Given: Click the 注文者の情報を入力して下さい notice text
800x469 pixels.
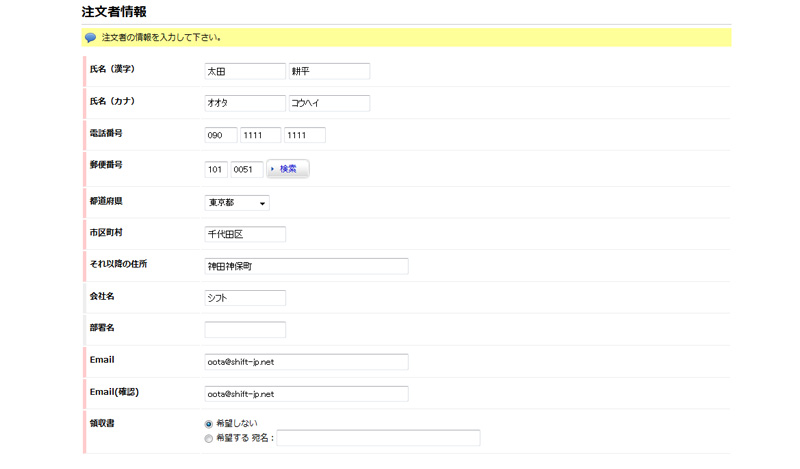Looking at the screenshot, I should [x=161, y=38].
